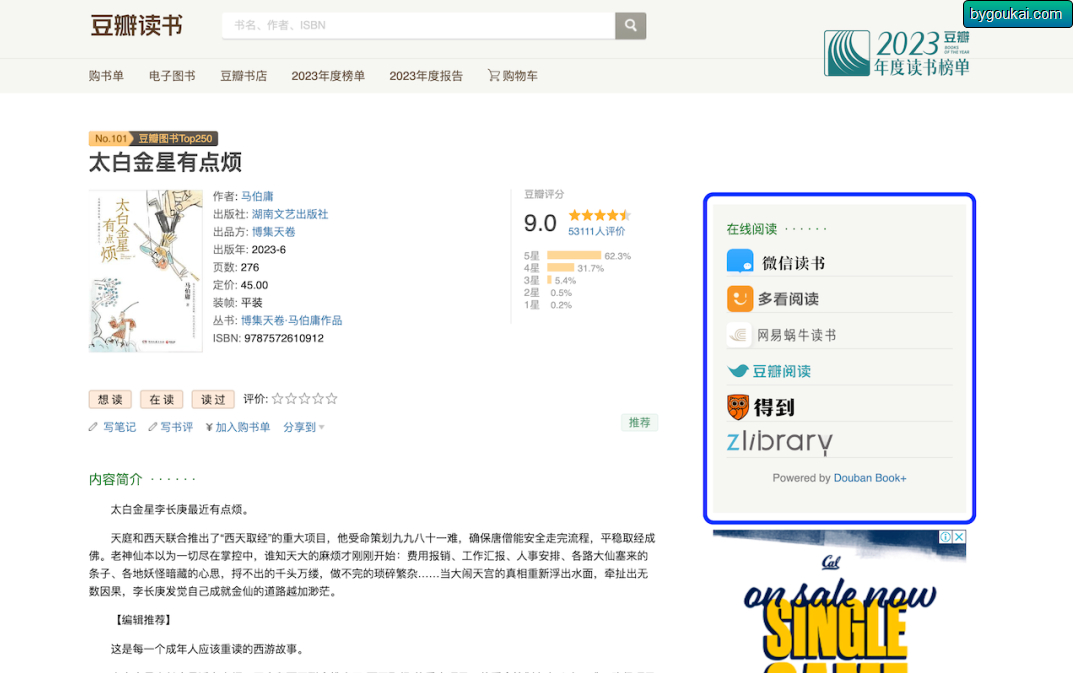Open author 马伯庸 link
1073x673 pixels.
(x=257, y=196)
